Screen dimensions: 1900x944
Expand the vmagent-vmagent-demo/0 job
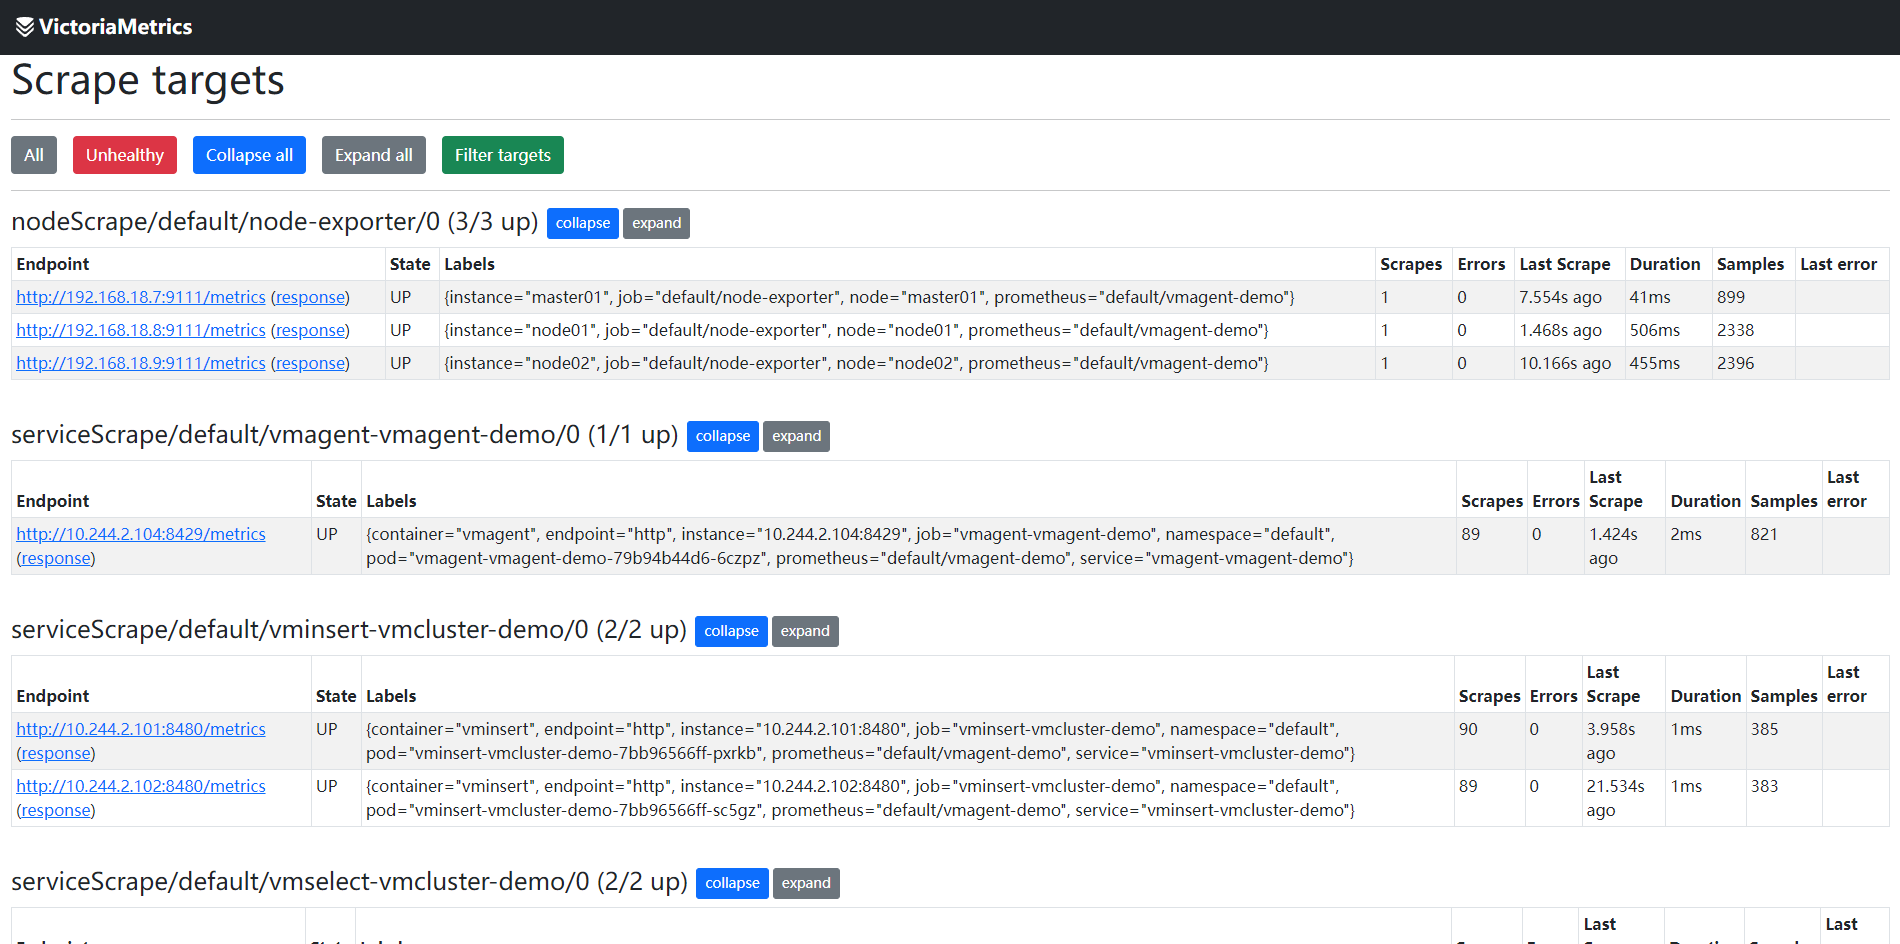tap(796, 436)
